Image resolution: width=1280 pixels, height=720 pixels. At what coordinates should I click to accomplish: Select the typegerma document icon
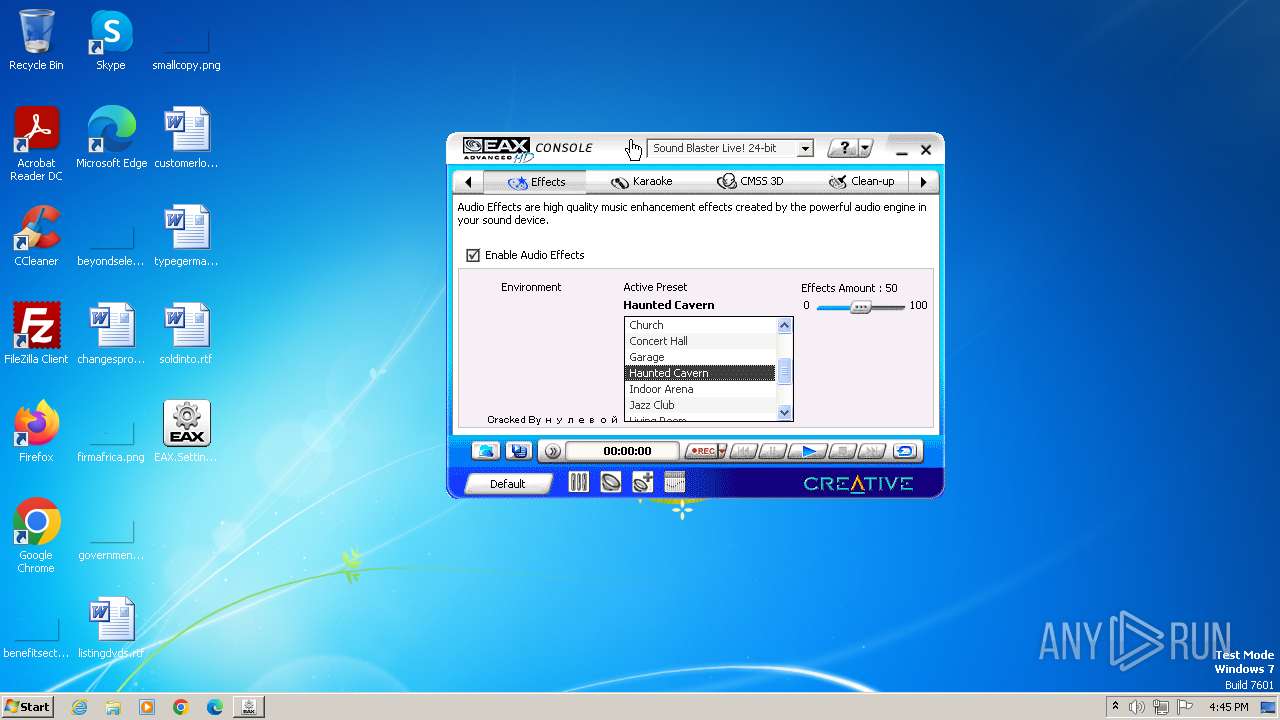click(x=186, y=235)
